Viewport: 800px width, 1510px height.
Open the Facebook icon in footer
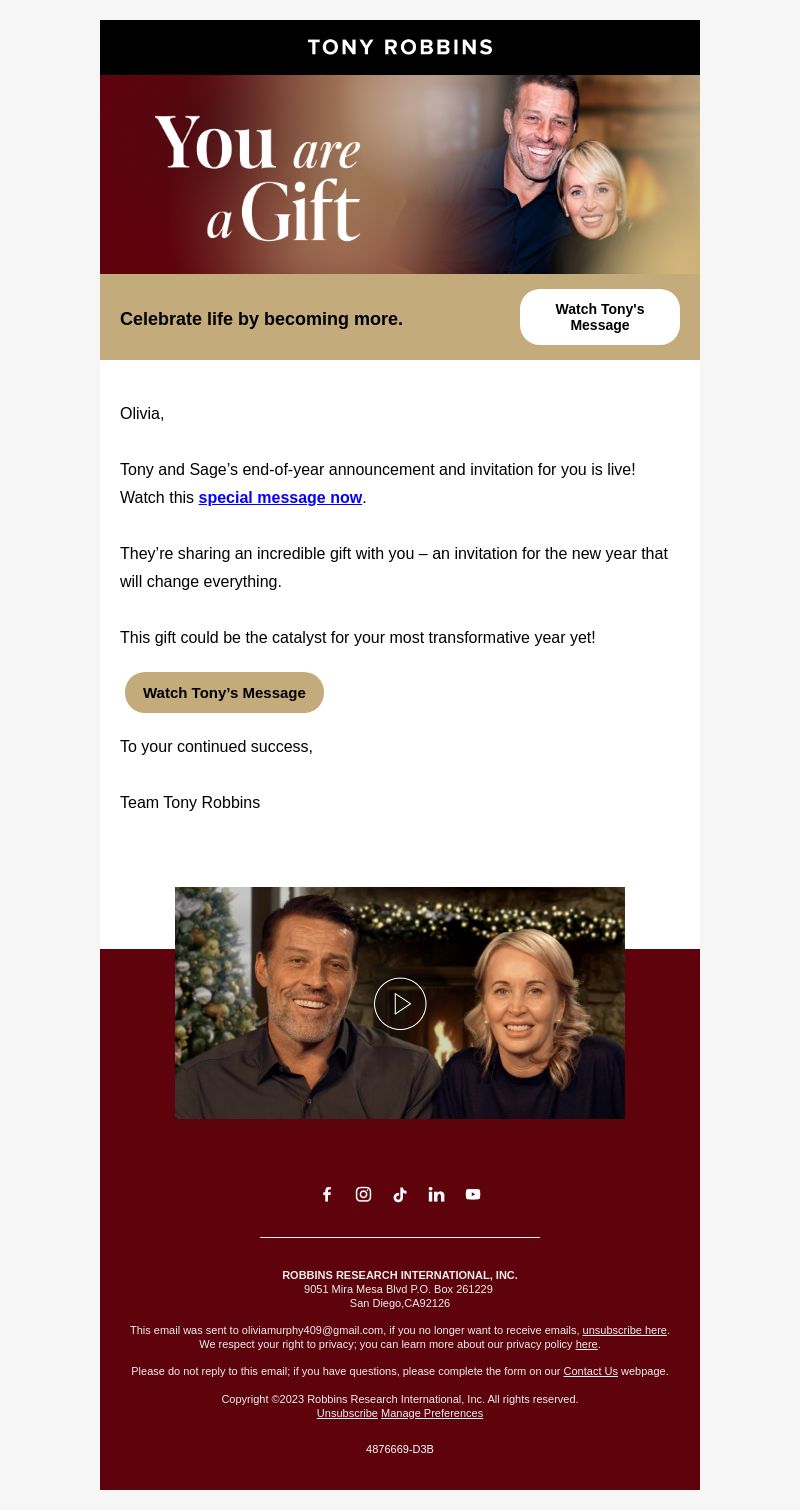(327, 1194)
